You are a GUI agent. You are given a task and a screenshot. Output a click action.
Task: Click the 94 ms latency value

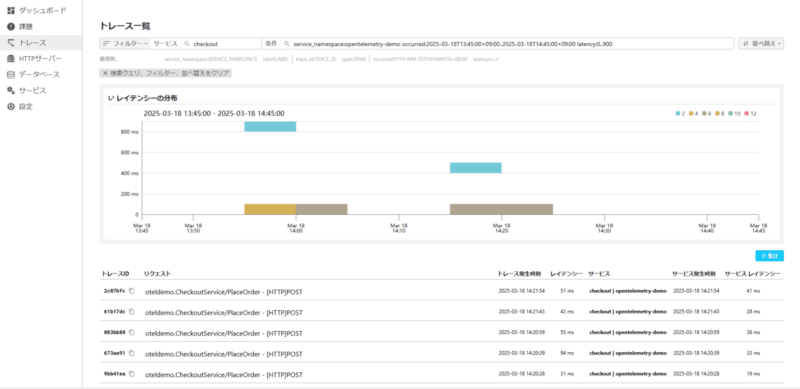[x=566, y=353]
